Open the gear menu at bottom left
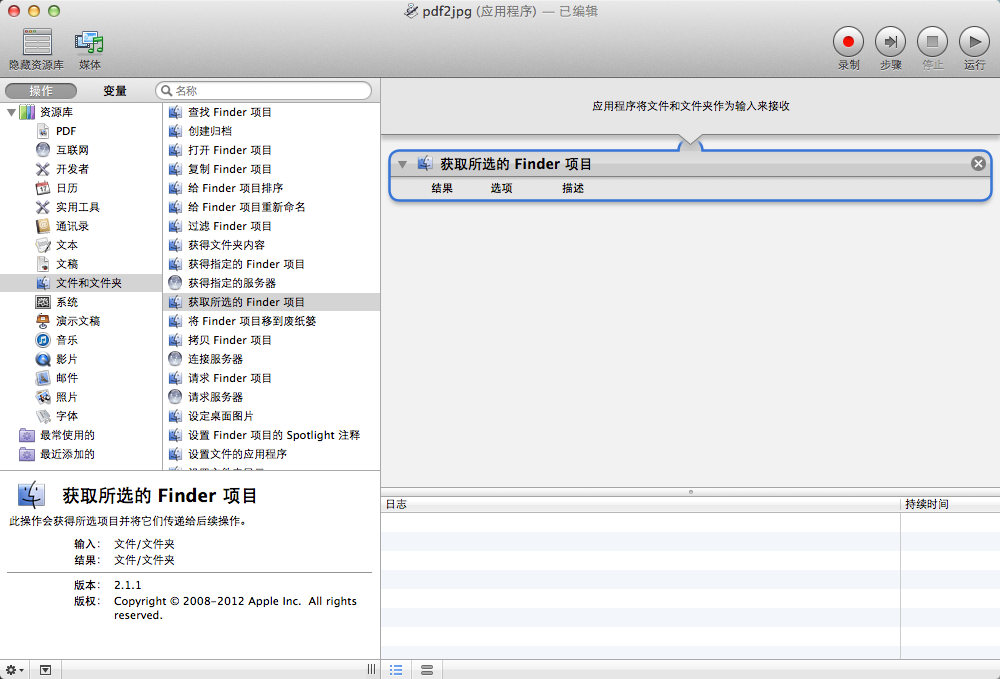Screen dimensions: 1000x679 [x=15, y=669]
